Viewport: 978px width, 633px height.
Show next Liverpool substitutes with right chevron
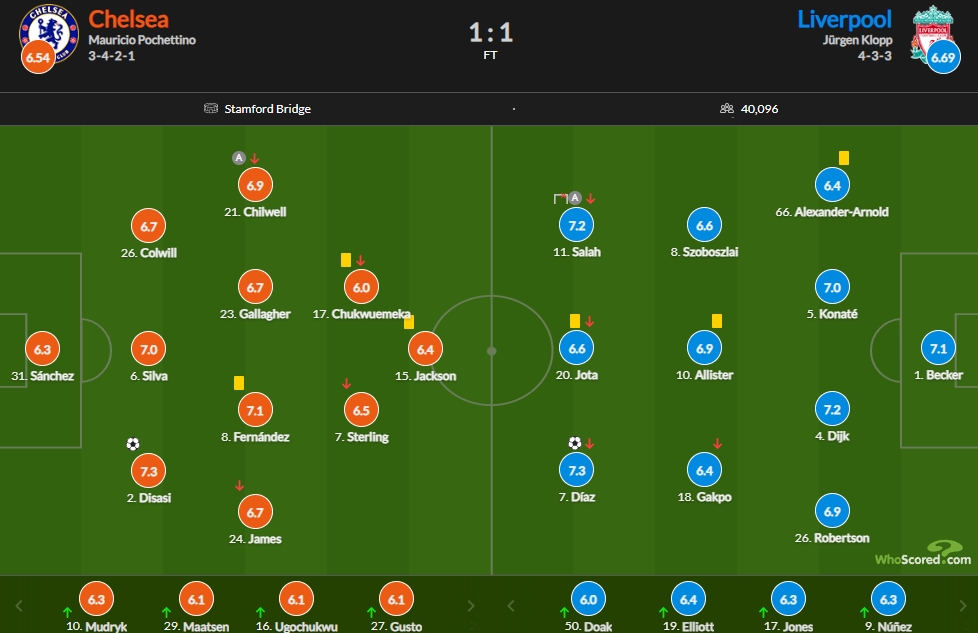tap(962, 606)
